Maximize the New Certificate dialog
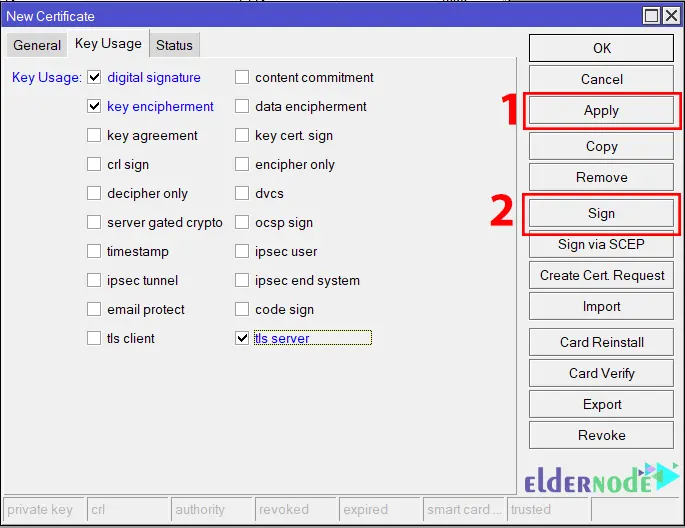 (652, 15)
